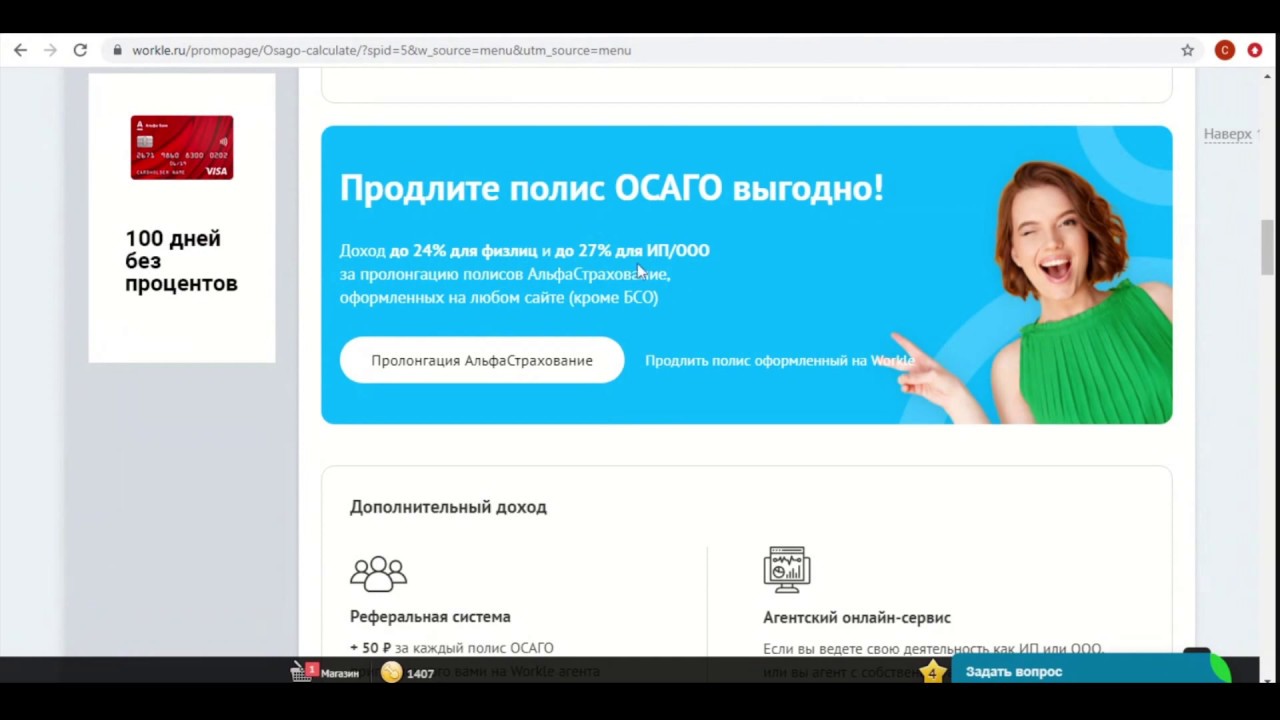Click the page vertical scrollbar thumb
The height and width of the screenshot is (720, 1280).
[x=1268, y=247]
